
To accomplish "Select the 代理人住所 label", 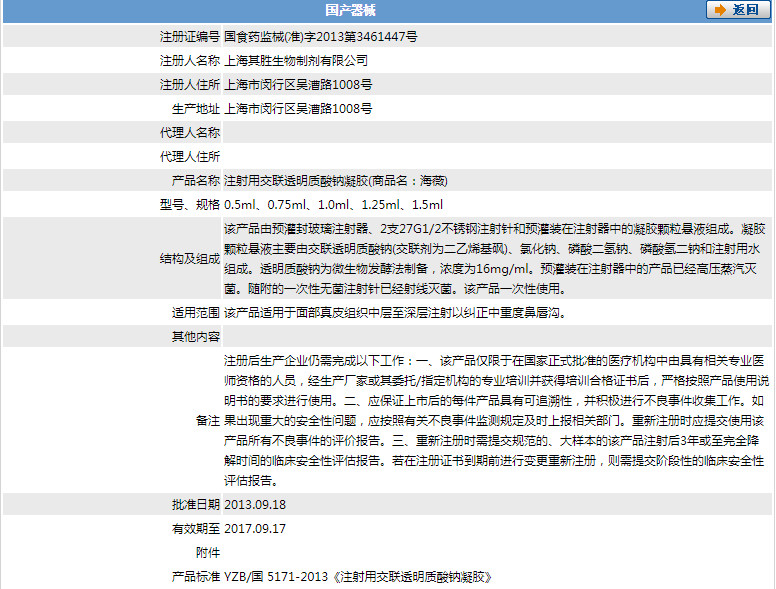I will (190, 156).
